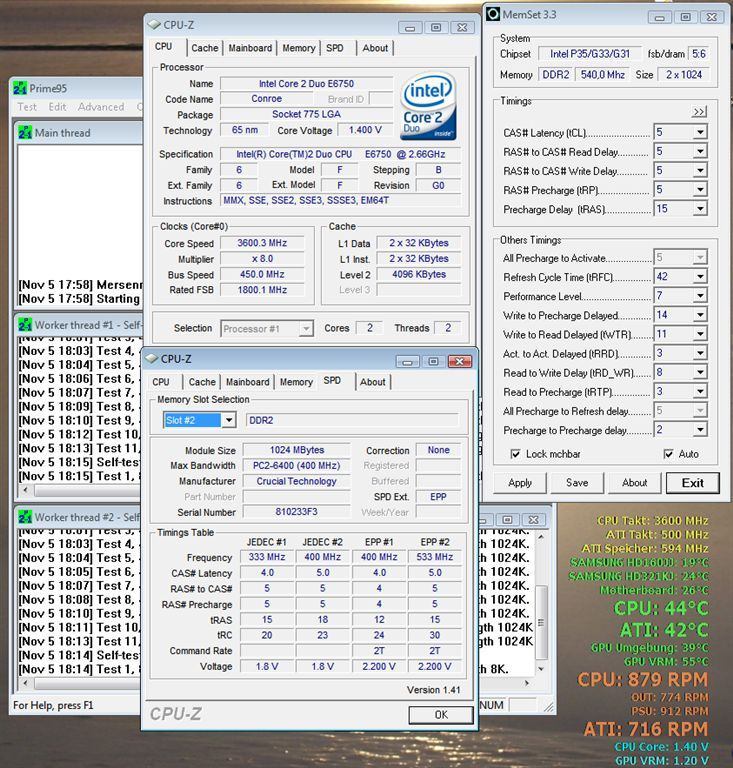Close the MemSet 3.3 window
733x768 pixels.
pos(711,17)
